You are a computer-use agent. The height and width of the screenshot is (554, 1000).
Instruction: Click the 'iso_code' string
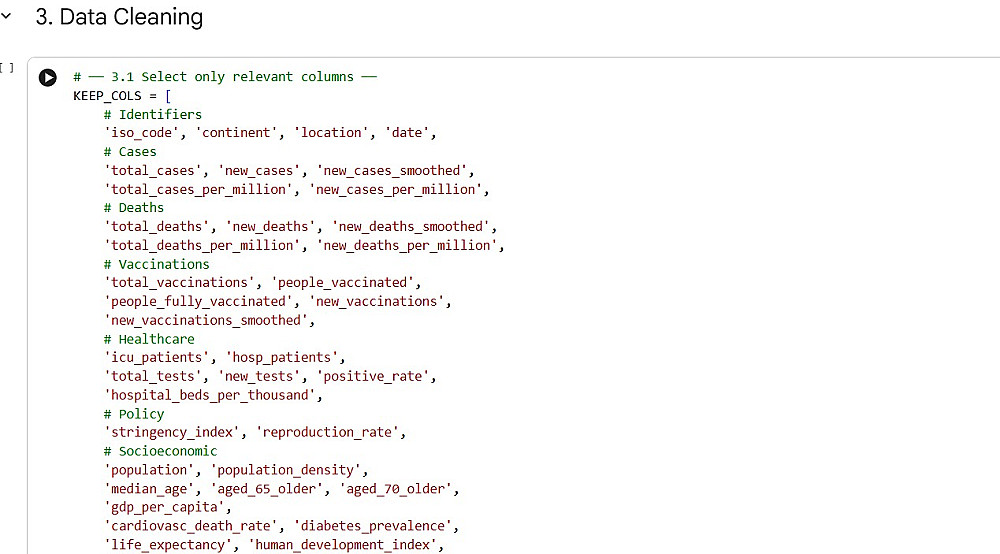(142, 133)
